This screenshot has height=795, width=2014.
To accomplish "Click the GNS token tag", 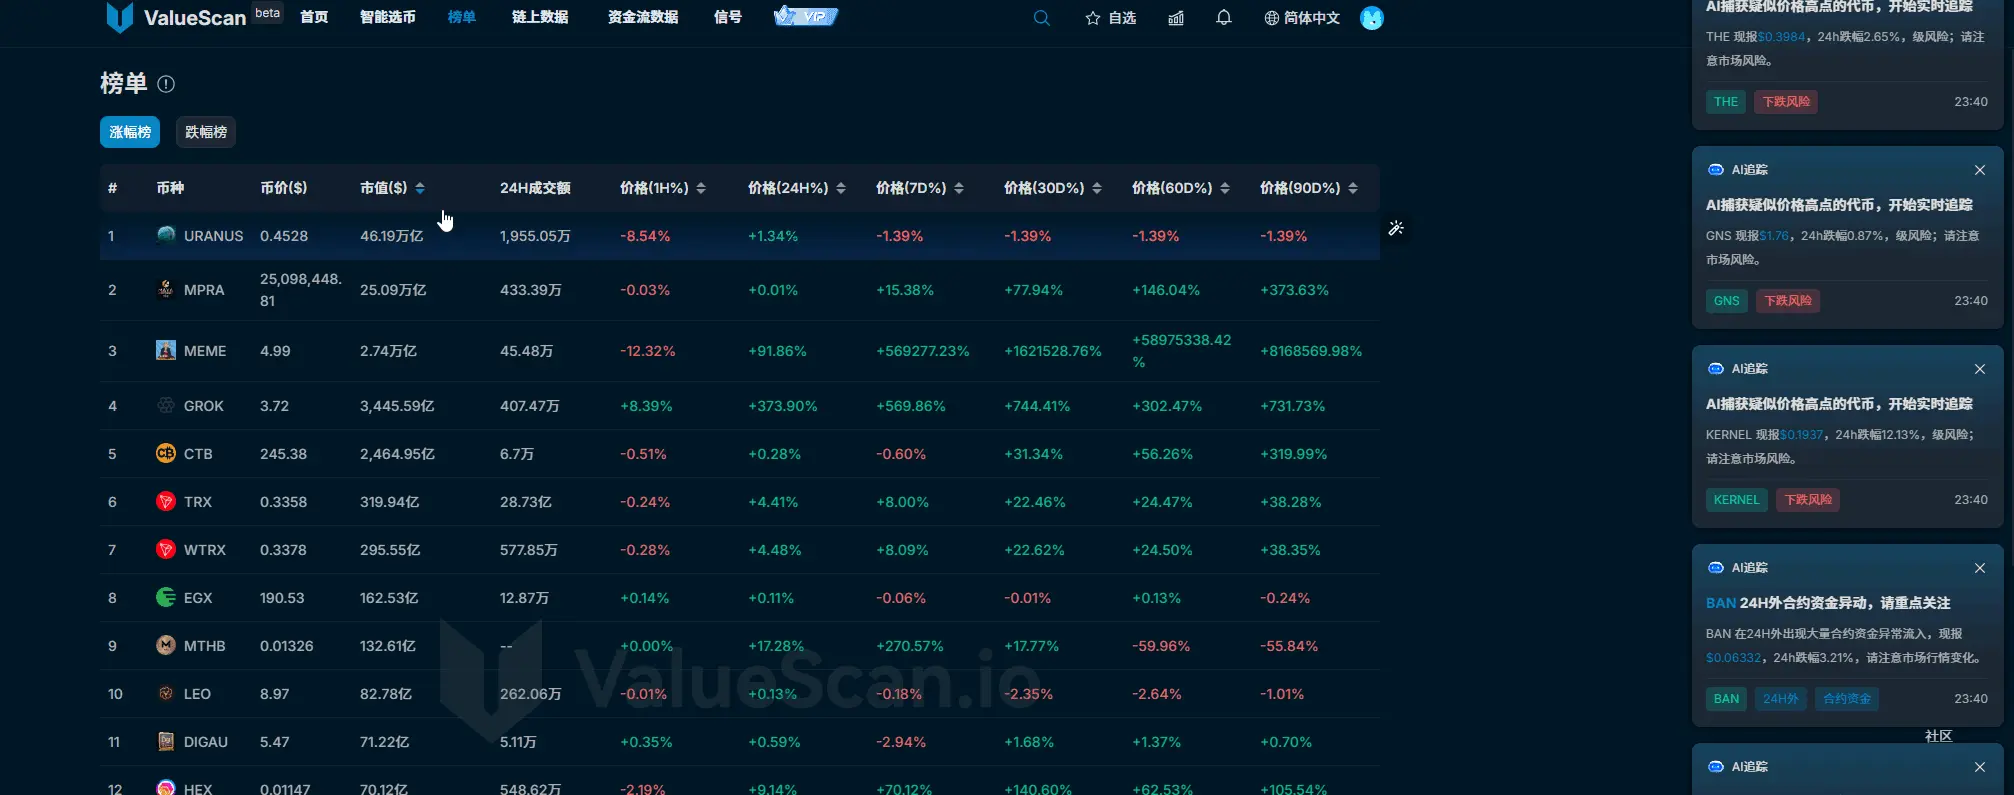I will click(x=1727, y=301).
